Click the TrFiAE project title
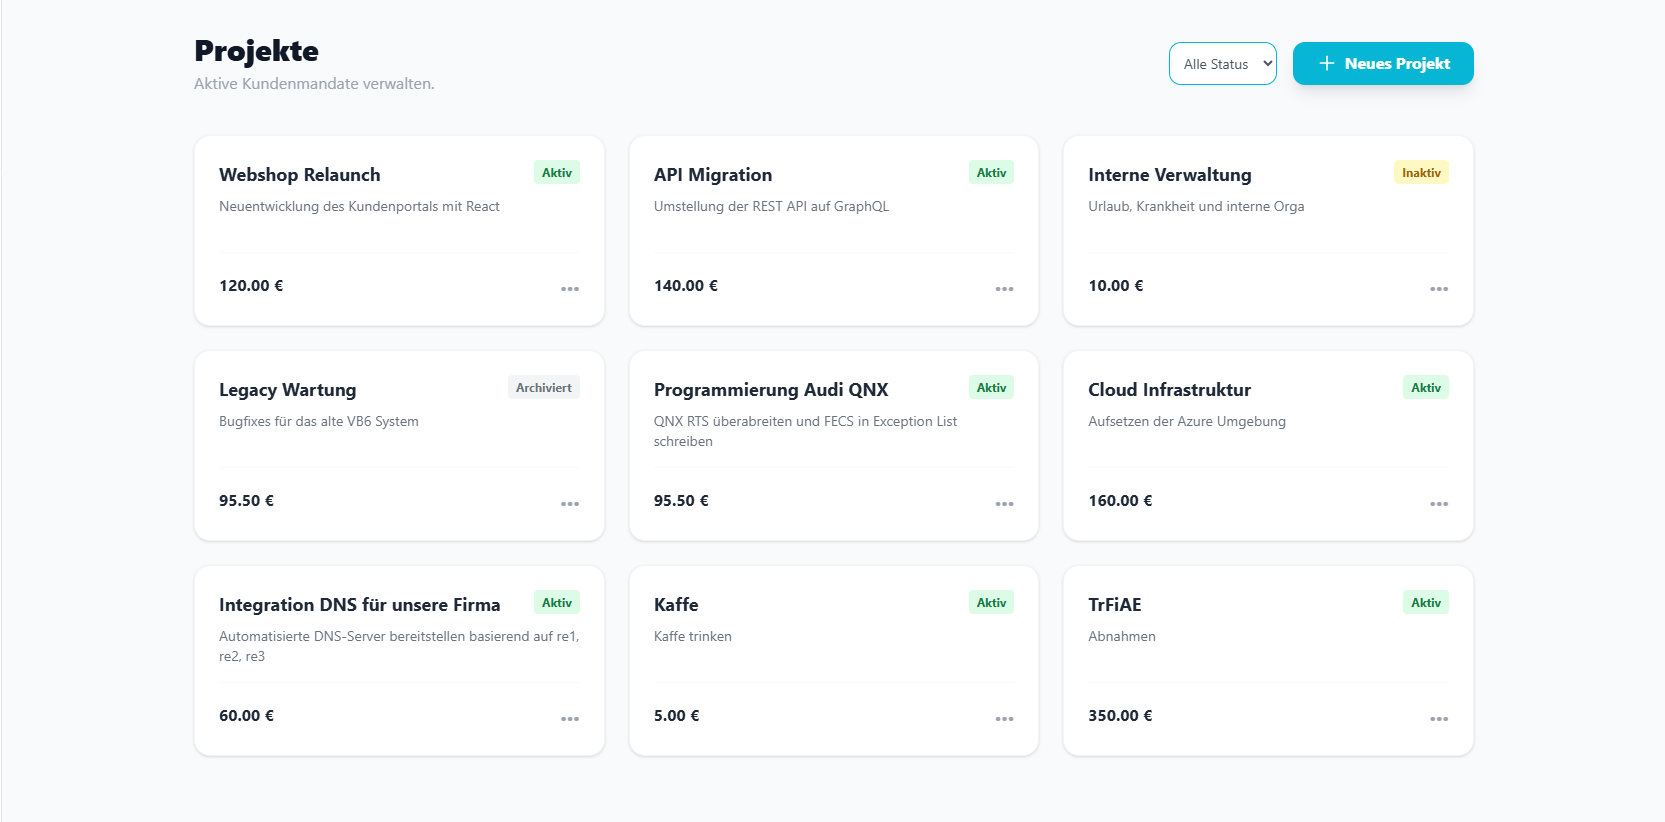The height and width of the screenshot is (822, 1665). point(1114,605)
